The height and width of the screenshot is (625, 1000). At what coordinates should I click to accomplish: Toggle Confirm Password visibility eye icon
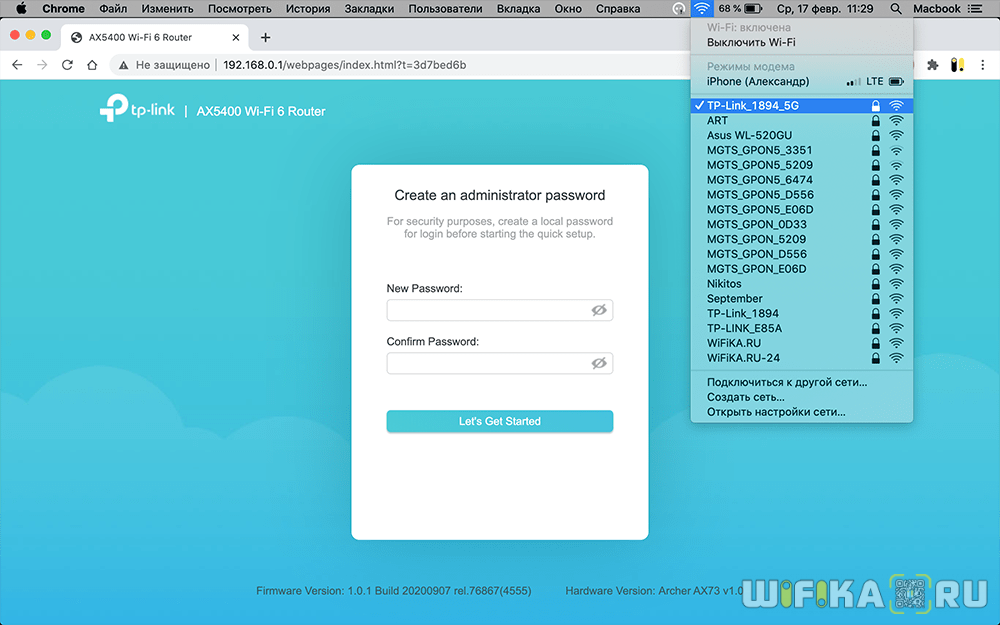click(x=599, y=363)
